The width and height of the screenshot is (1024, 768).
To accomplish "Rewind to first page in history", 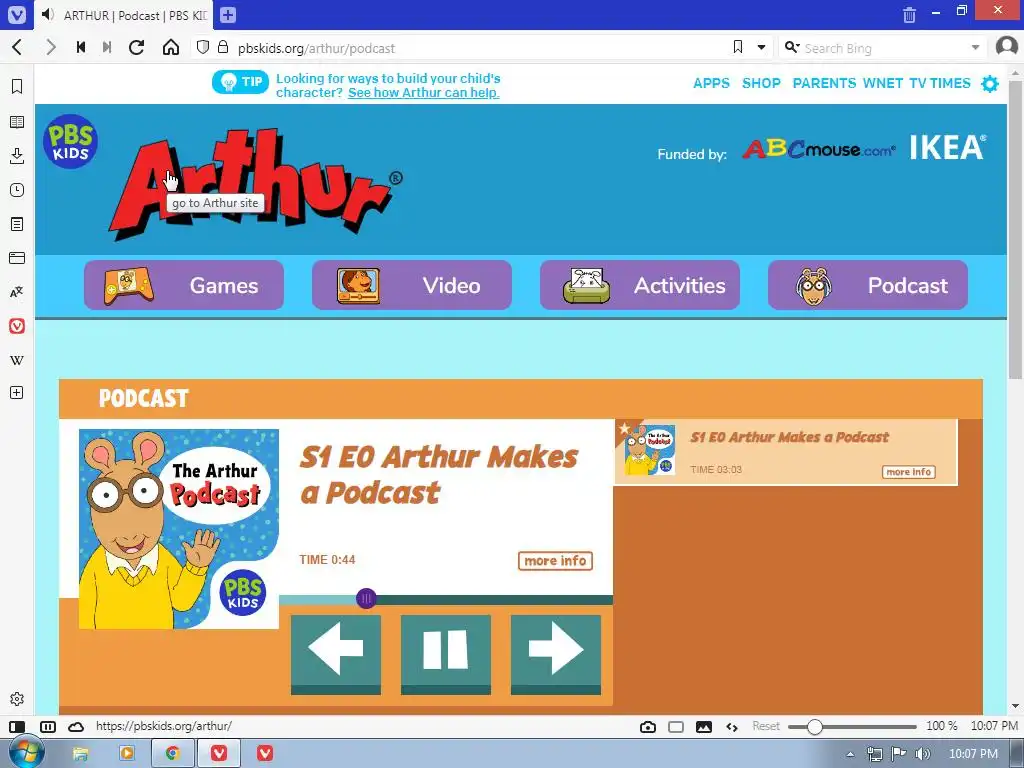I will (x=80, y=47).
